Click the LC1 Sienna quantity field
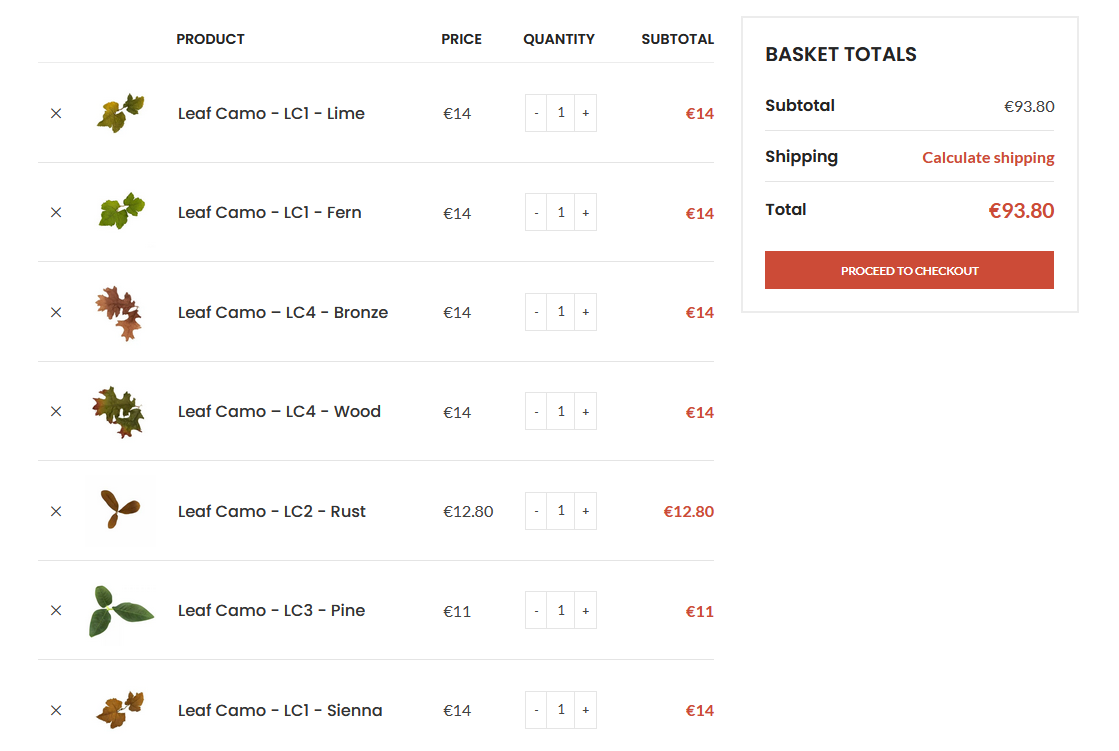Image resolution: width=1119 pixels, height=751 pixels. 561,710
